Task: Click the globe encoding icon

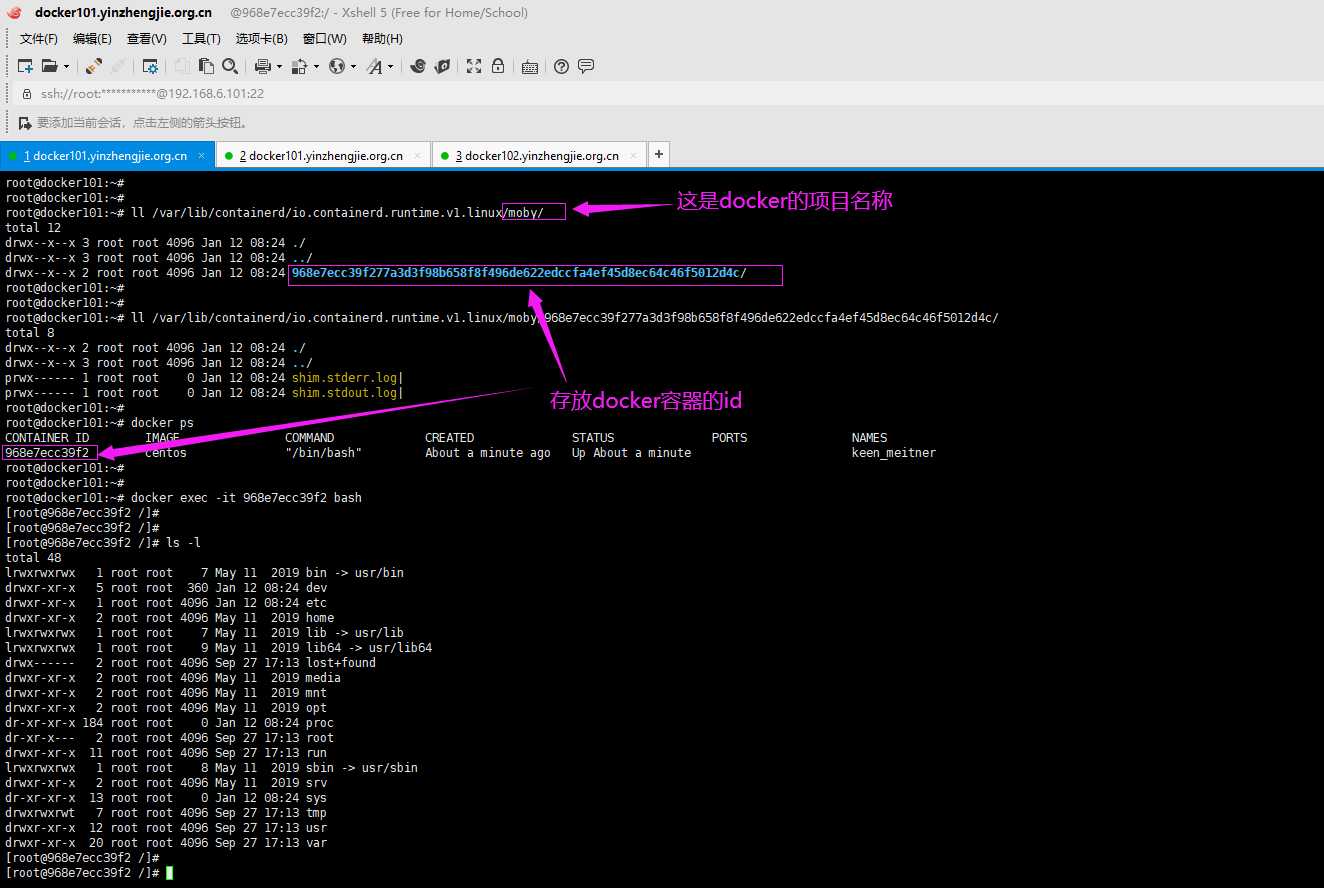Action: coord(337,66)
